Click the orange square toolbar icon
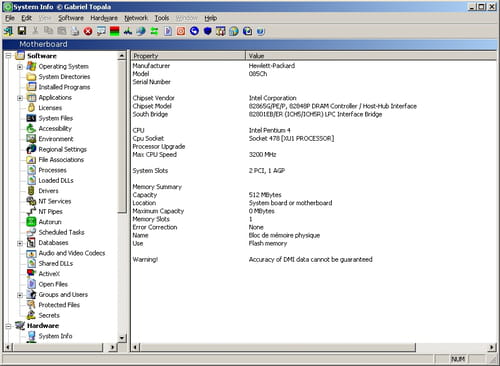 (181, 31)
